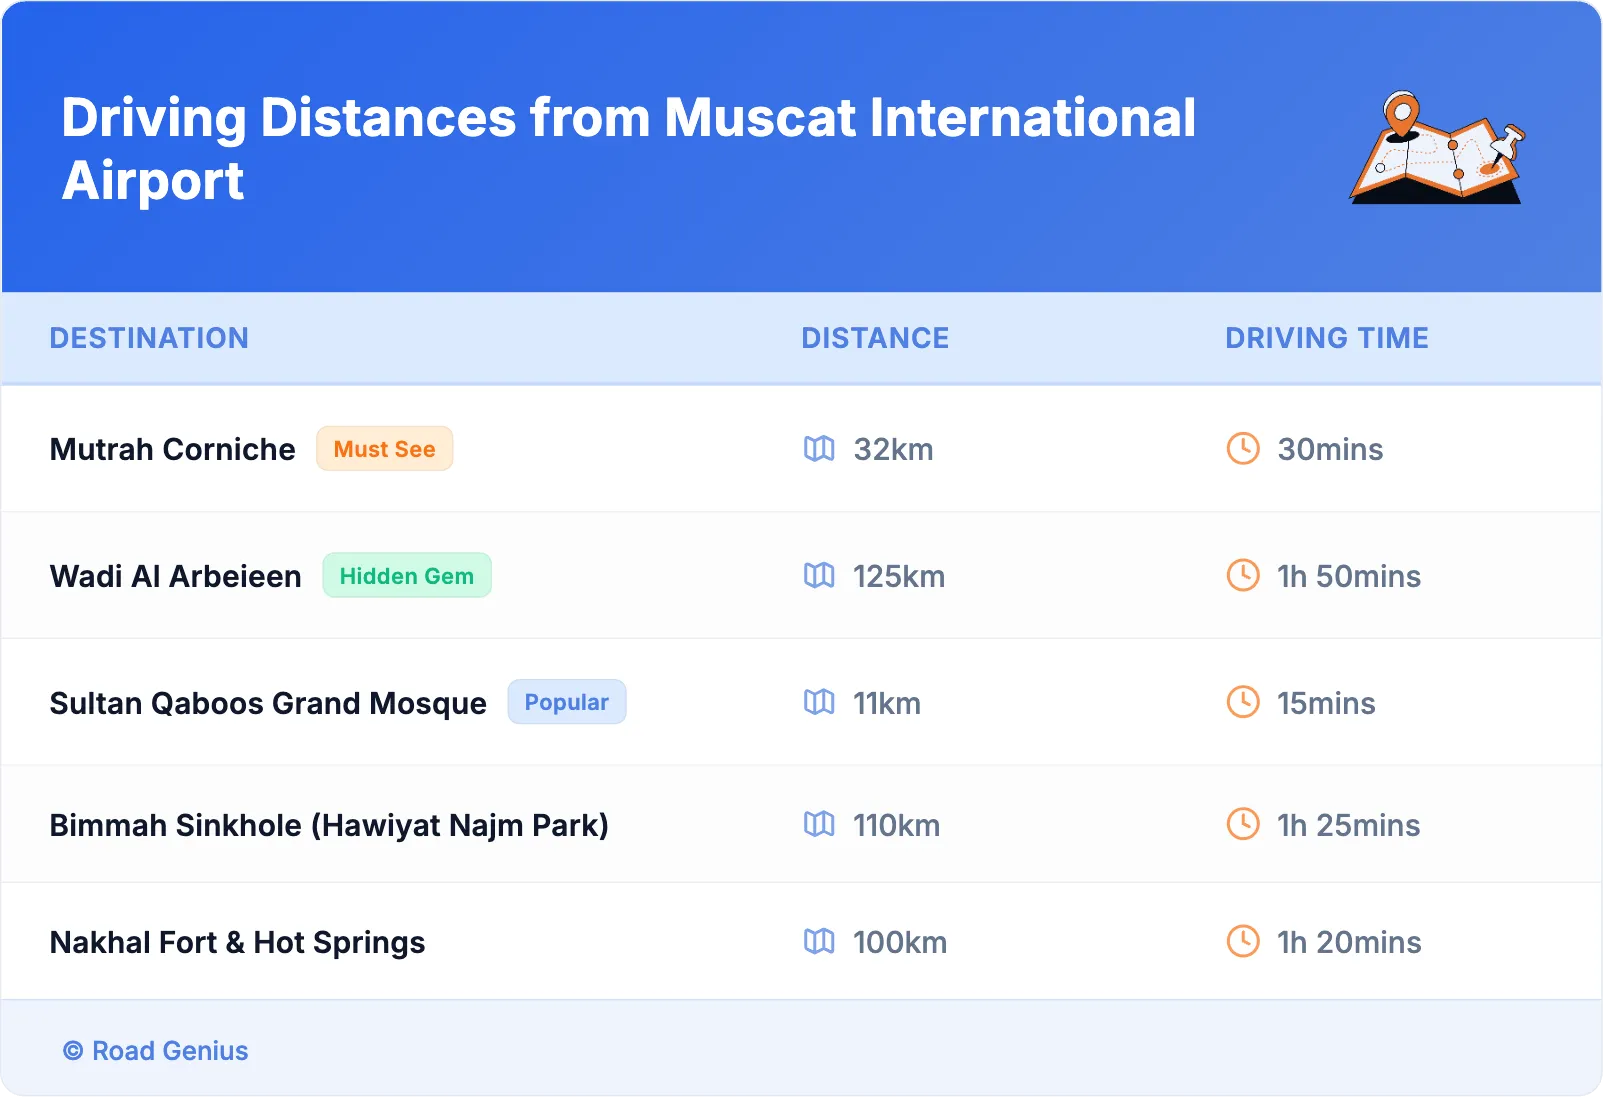Click the DISTANCE column header
The width and height of the screenshot is (1604, 1098).
pos(875,338)
